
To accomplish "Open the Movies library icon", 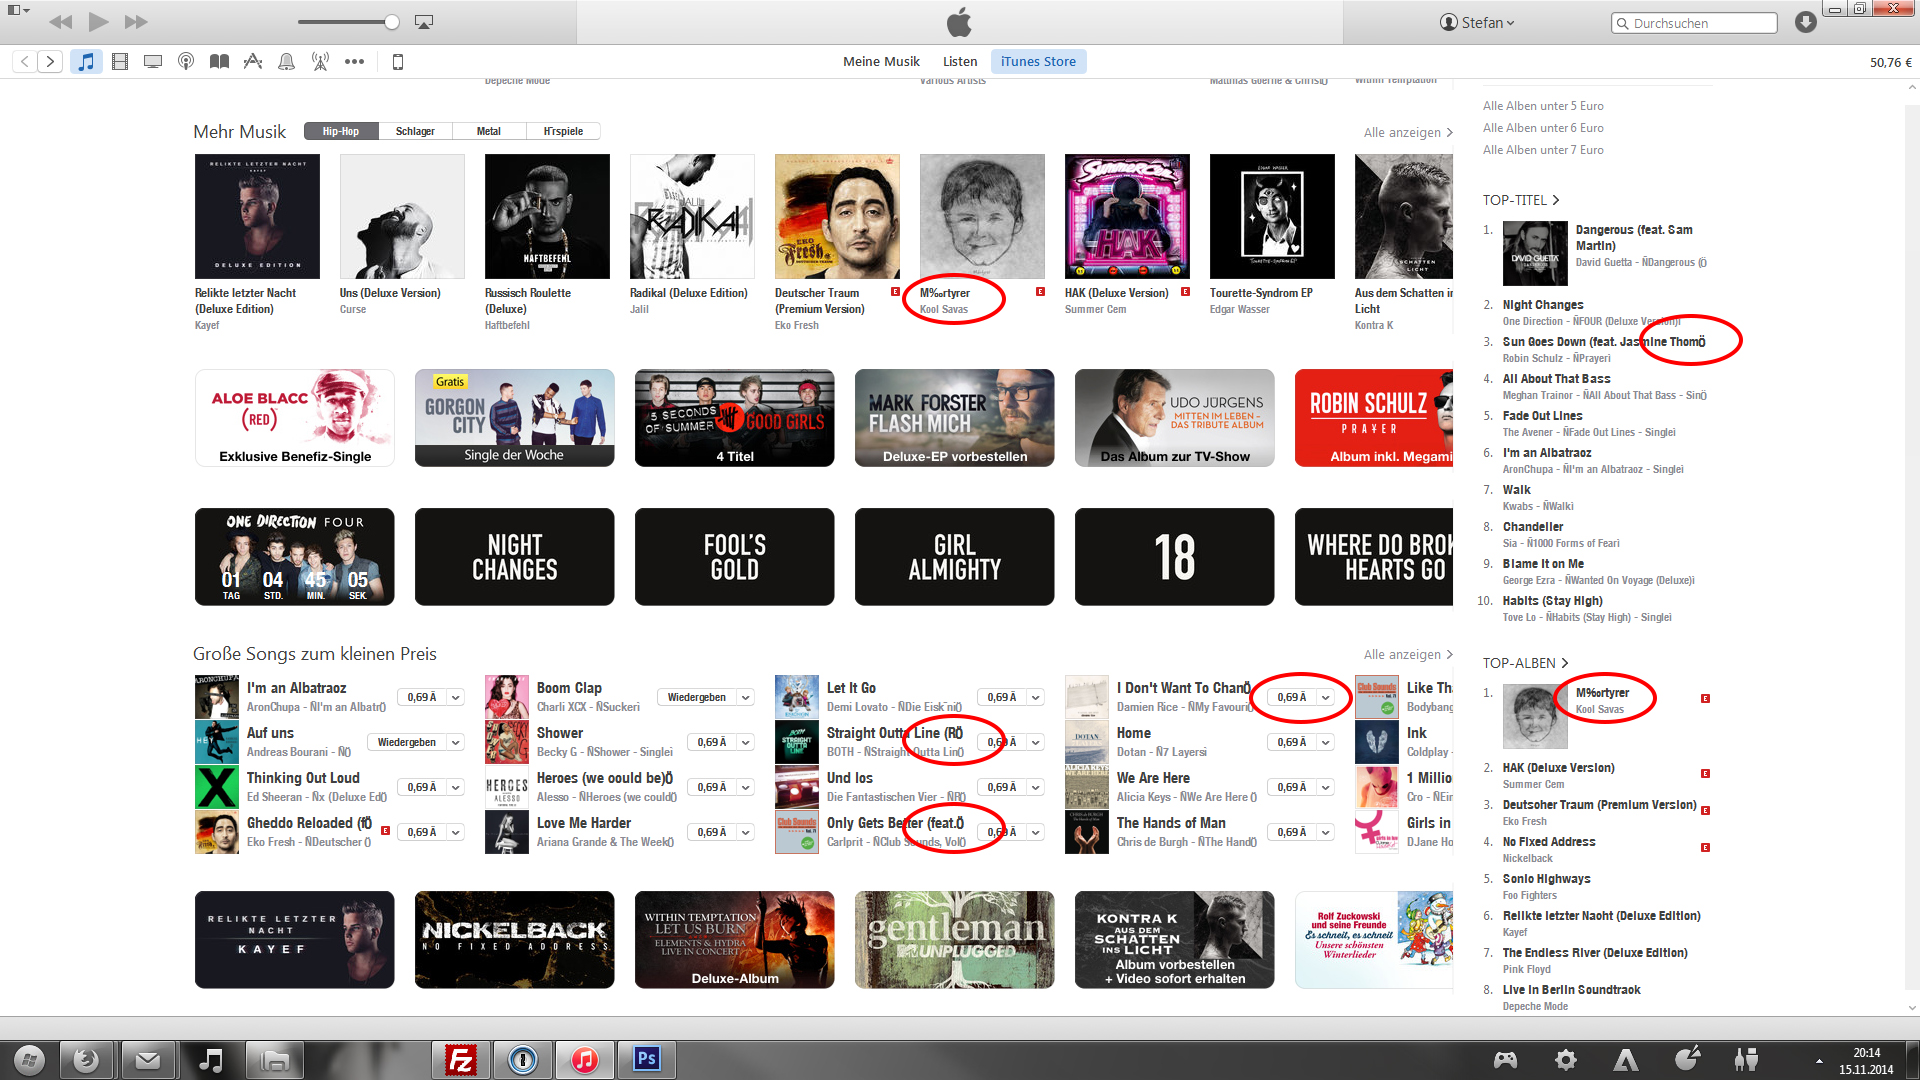I will pos(120,62).
